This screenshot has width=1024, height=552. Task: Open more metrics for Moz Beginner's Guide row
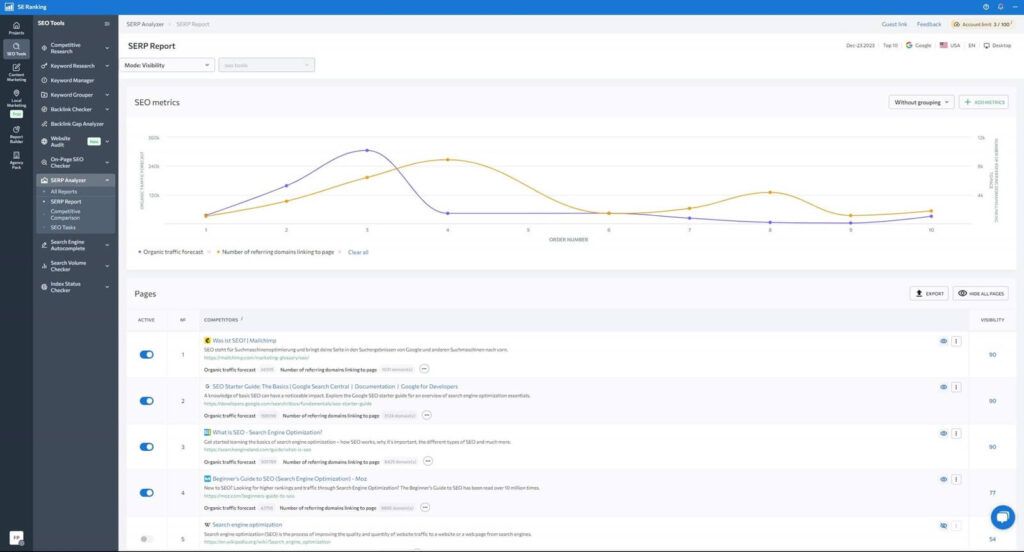(x=425, y=507)
